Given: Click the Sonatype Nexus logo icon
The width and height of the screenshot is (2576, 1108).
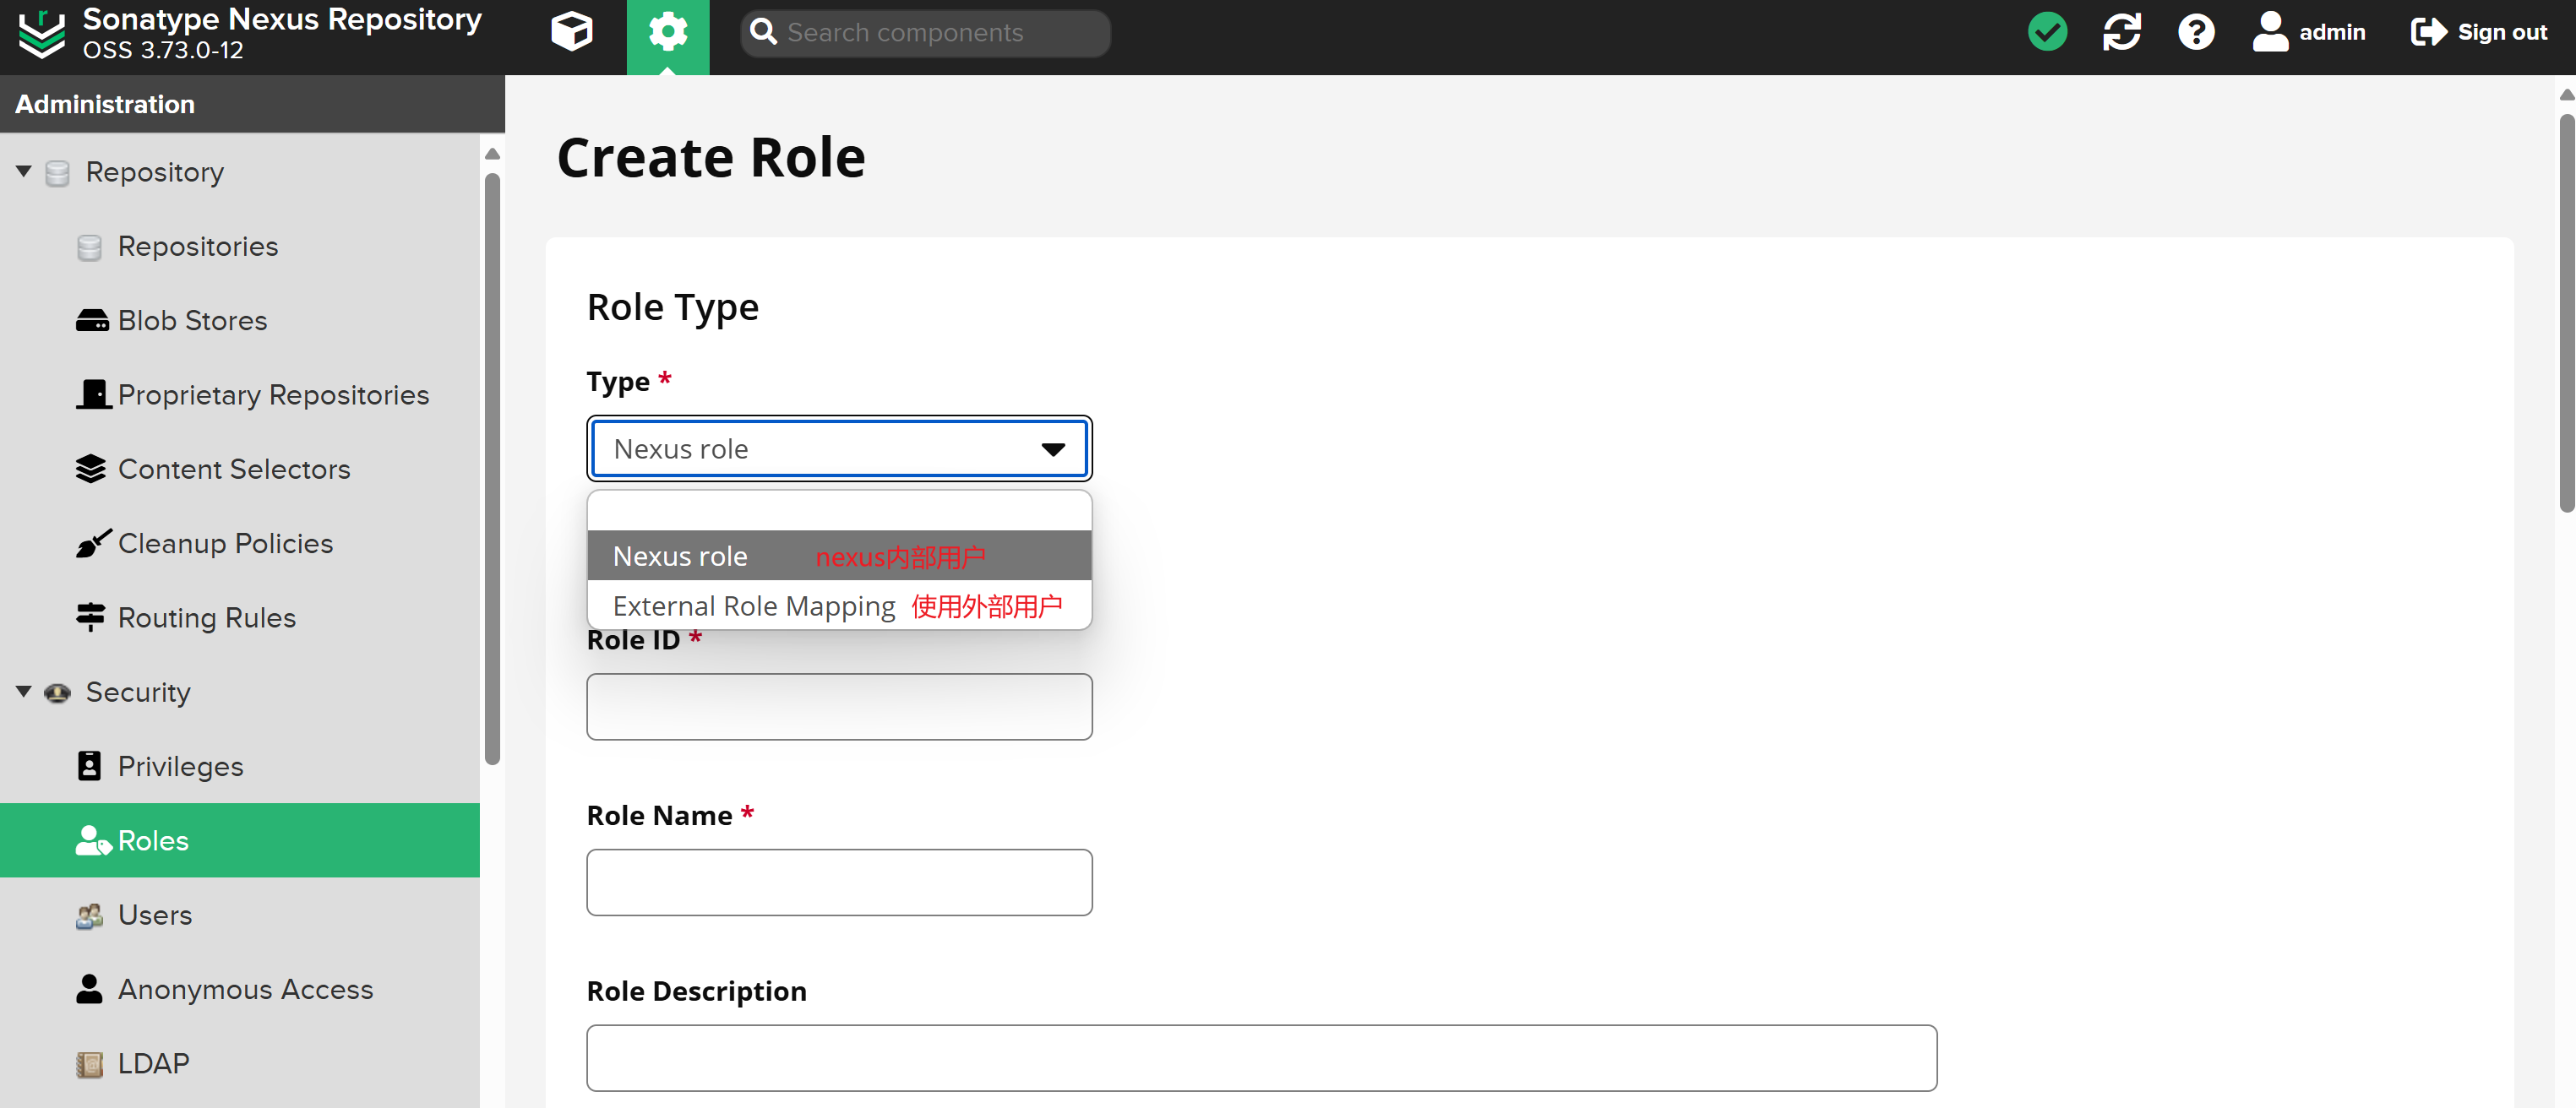Looking at the screenshot, I should (42, 34).
